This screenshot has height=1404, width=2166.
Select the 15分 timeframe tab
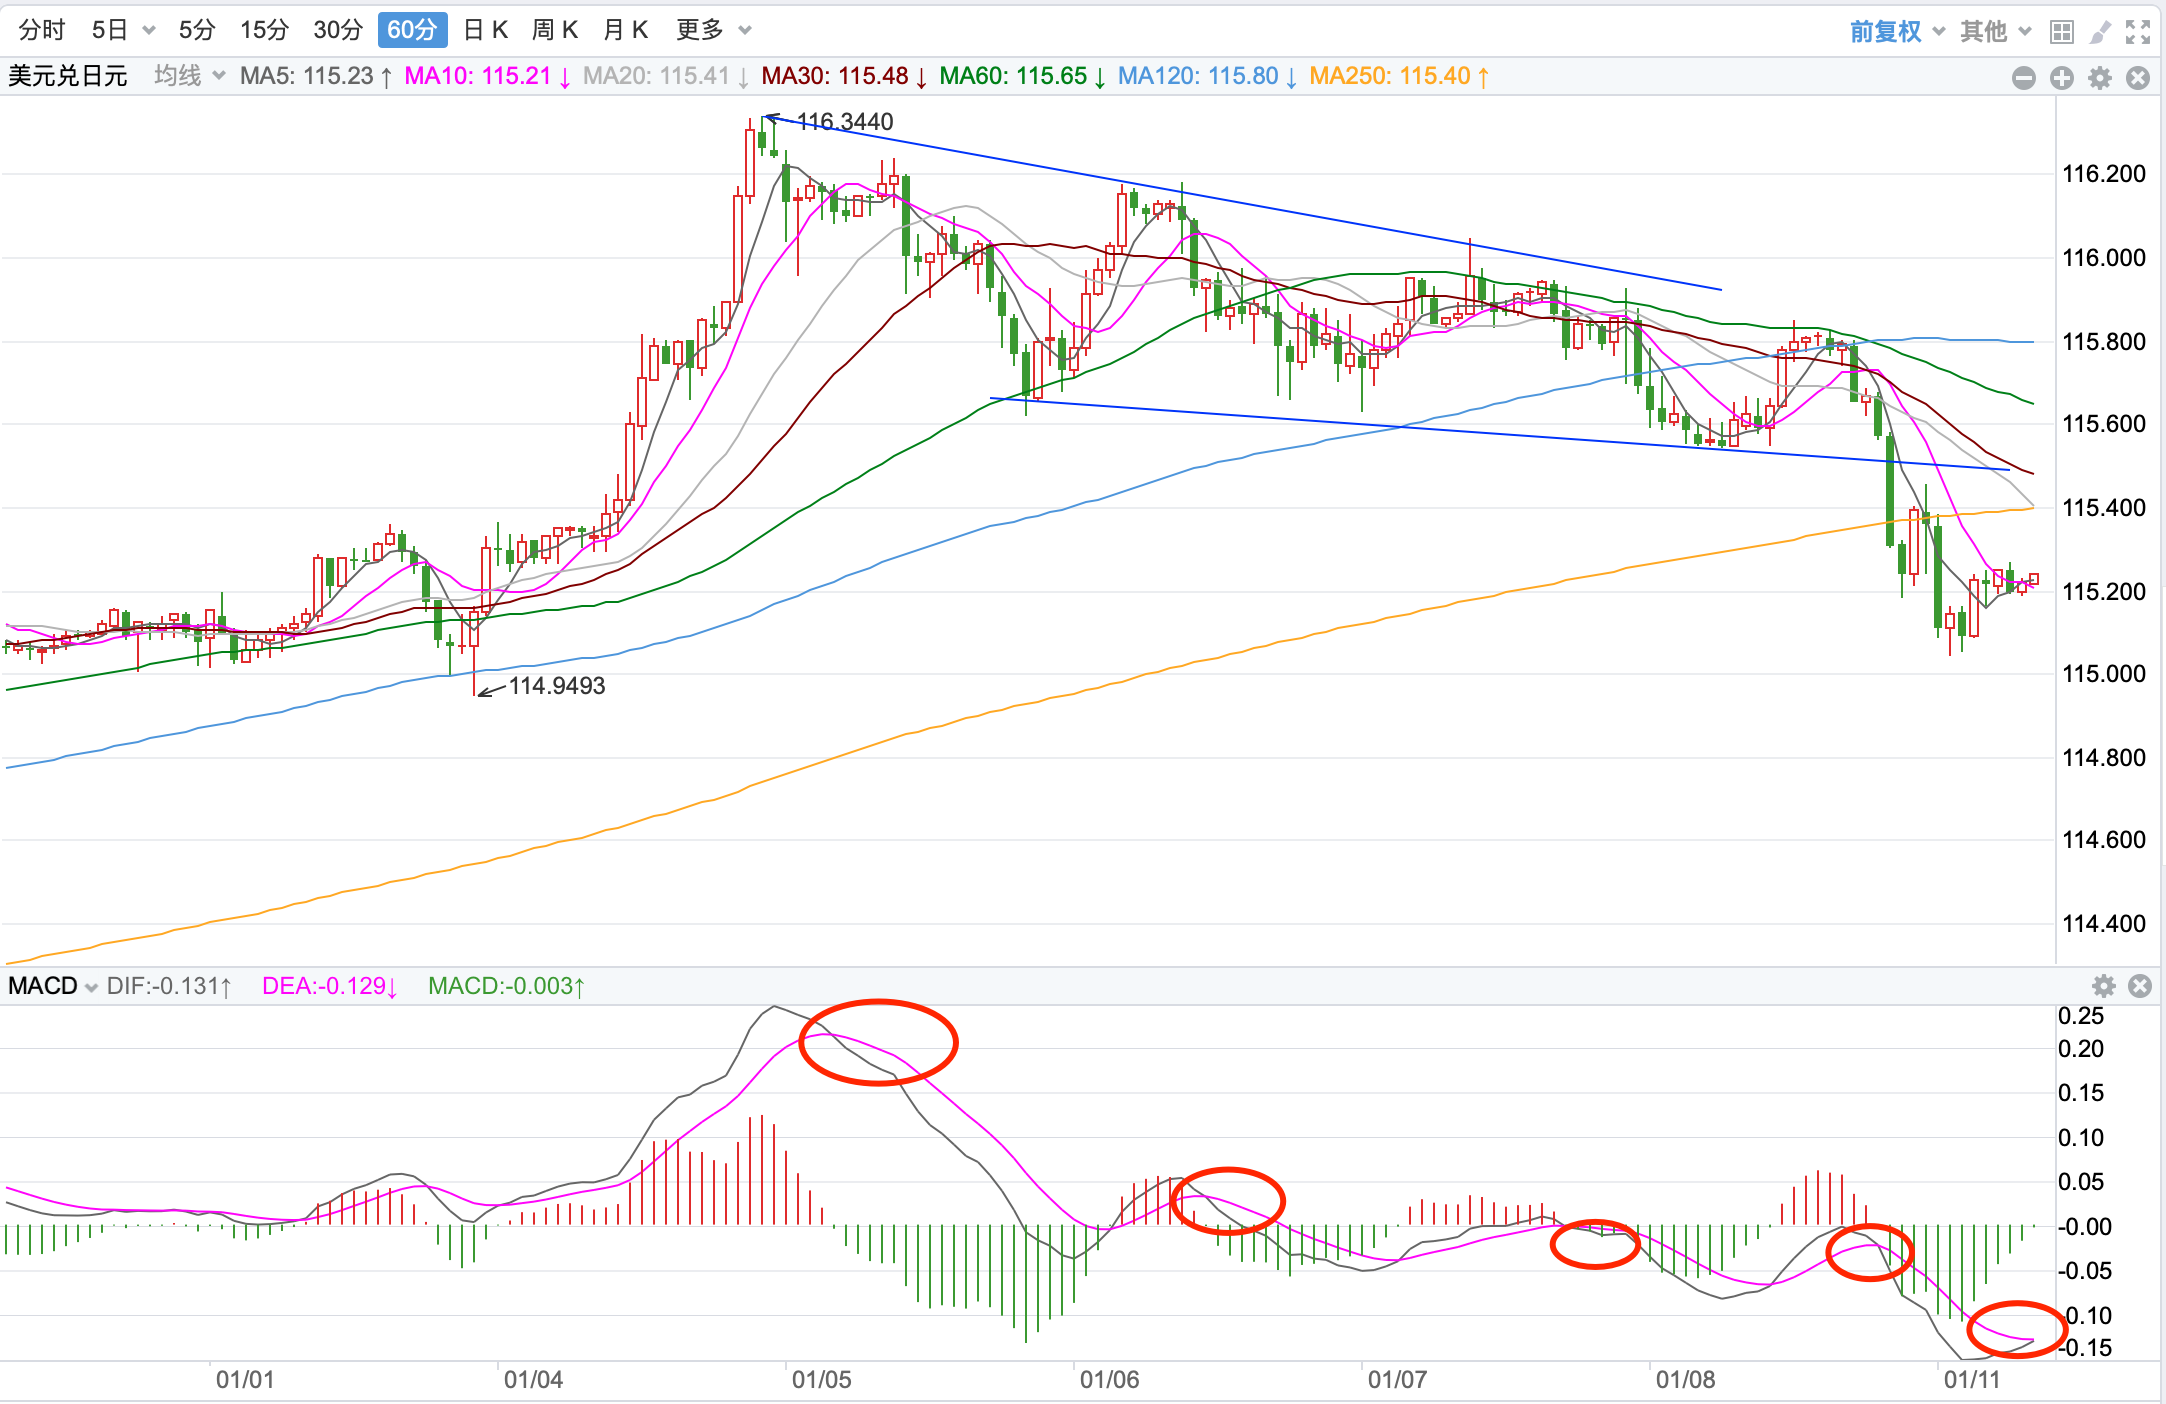(264, 30)
